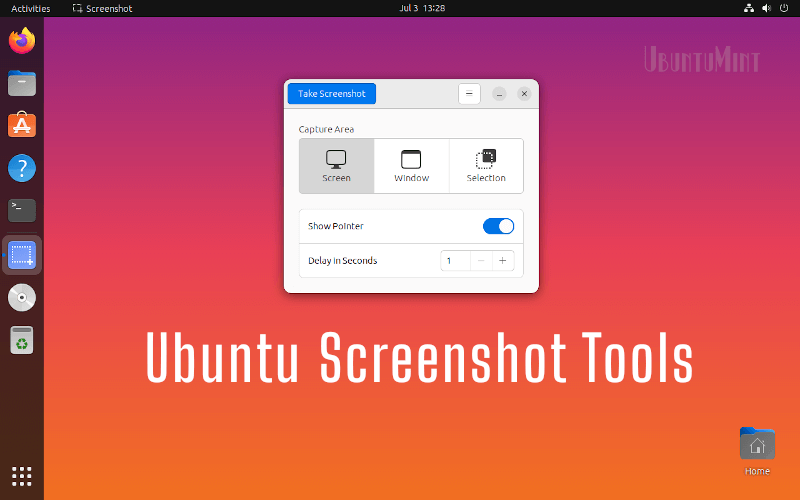Viewport: 800px width, 500px height.
Task: Show the applications grid
Action: (22, 476)
